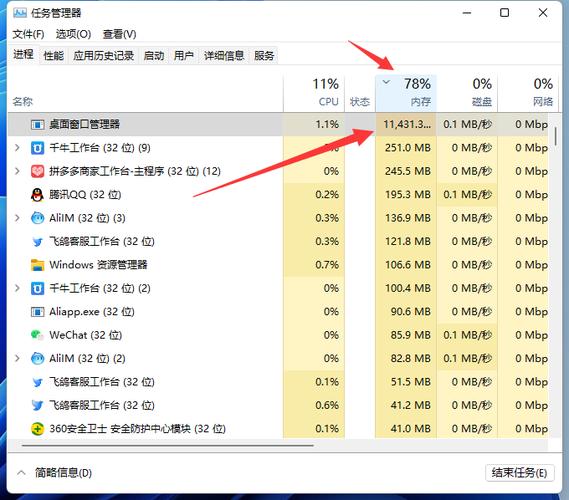Open the 选项(O) menu
The image size is (569, 500).
(73, 34)
